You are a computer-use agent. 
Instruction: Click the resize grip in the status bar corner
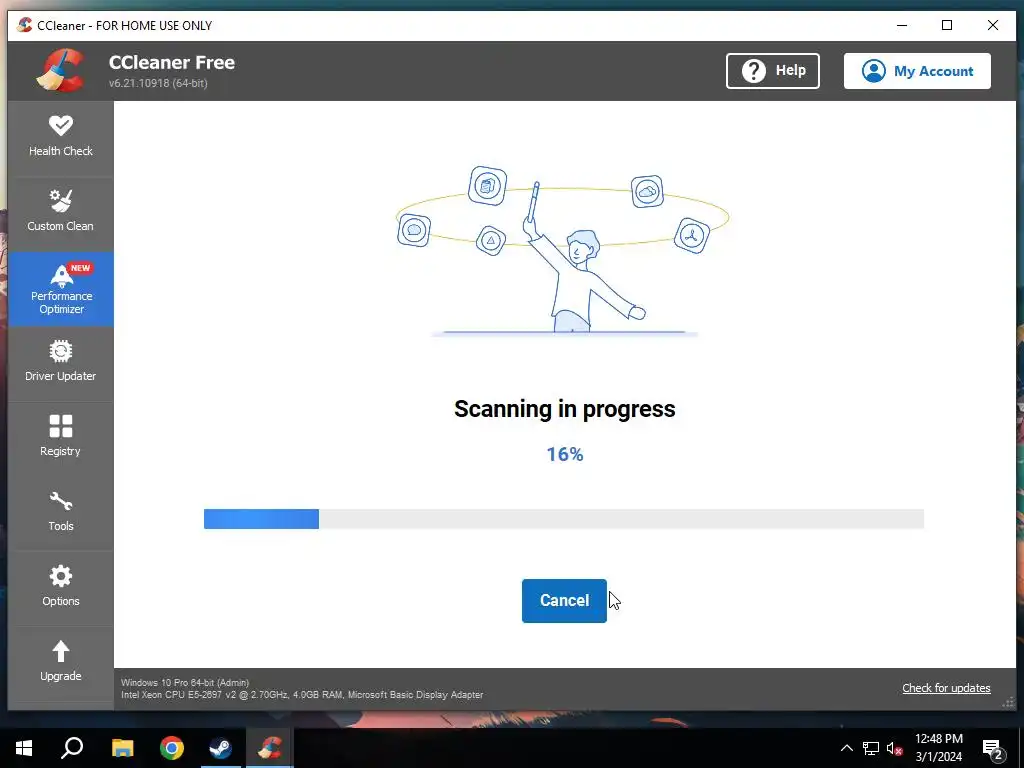coord(1009,703)
